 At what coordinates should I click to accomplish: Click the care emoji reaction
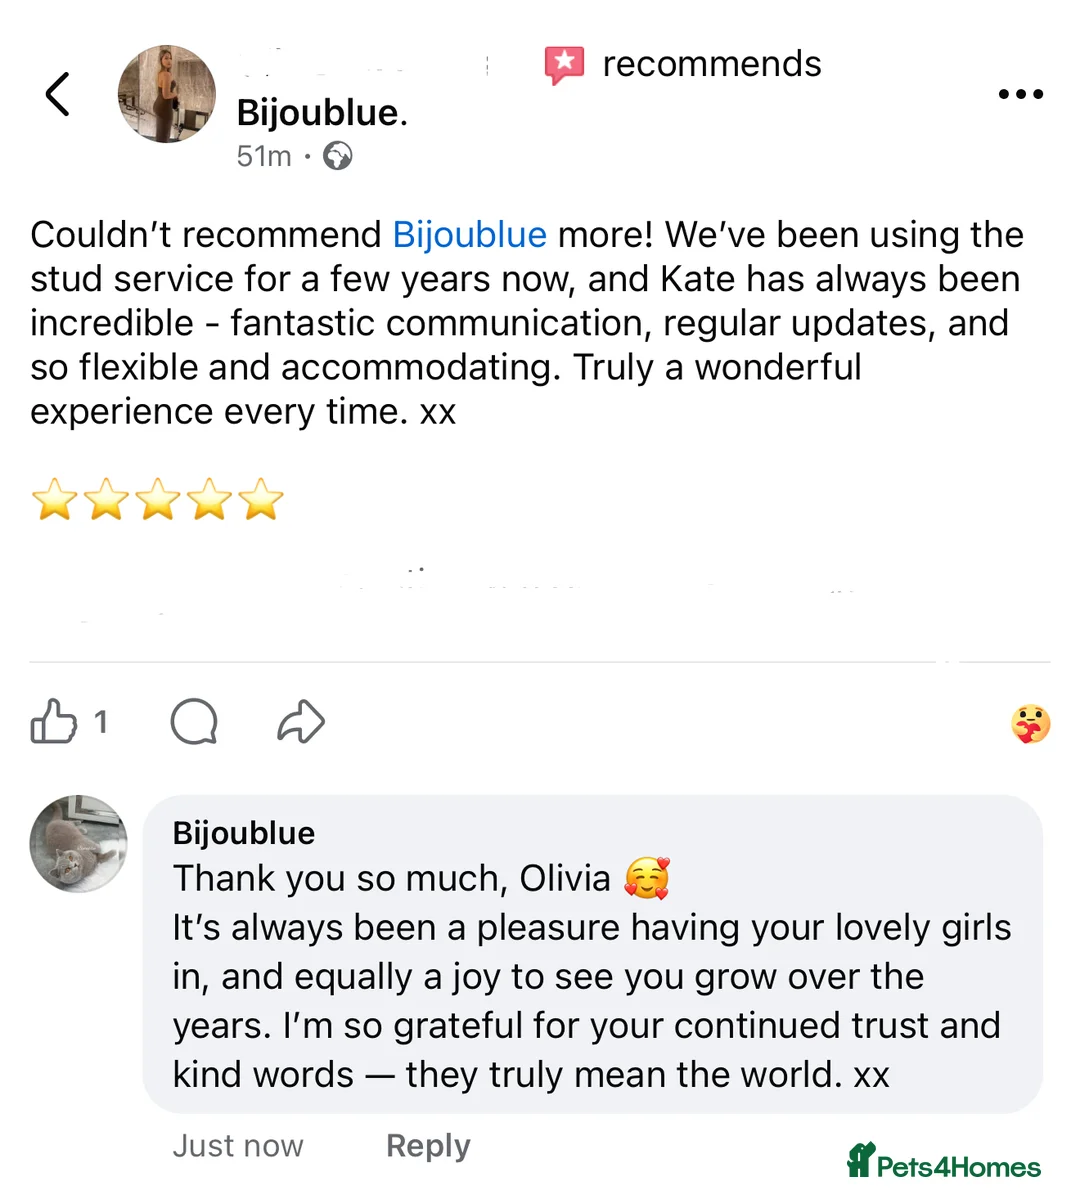pyautogui.click(x=1030, y=724)
